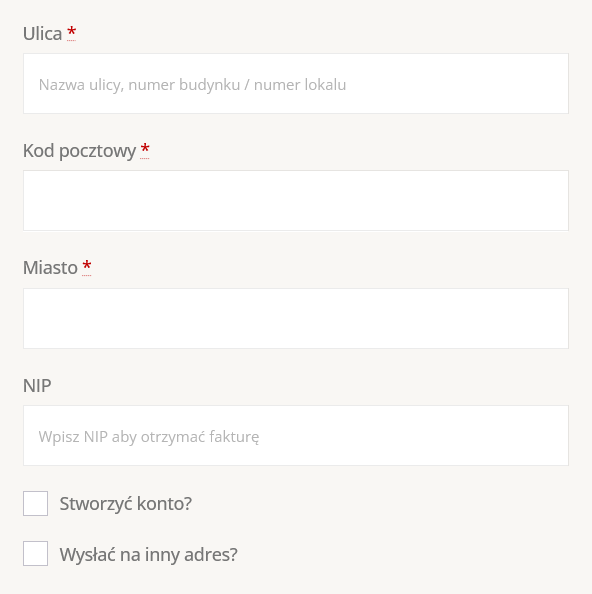Click the numer lokalu placeholder words
This screenshot has width=592, height=594.
pos(300,84)
